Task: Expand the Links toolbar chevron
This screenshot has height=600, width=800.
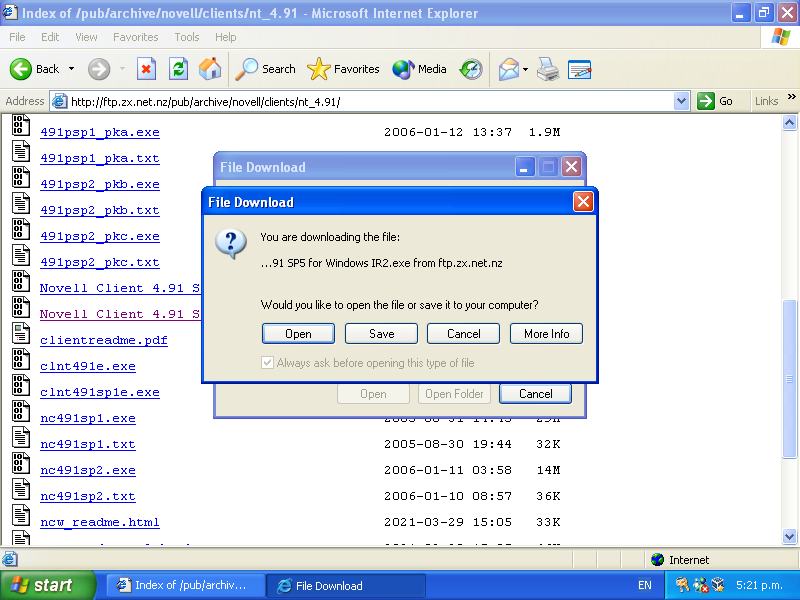Action: coord(791,96)
